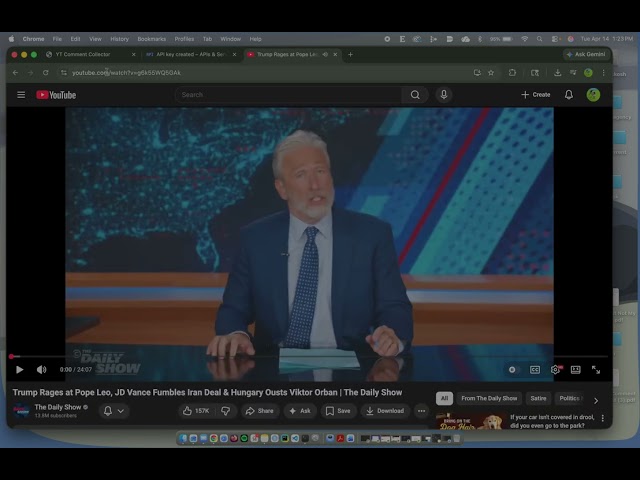Open the YouTube account avatar menu

click(593, 95)
